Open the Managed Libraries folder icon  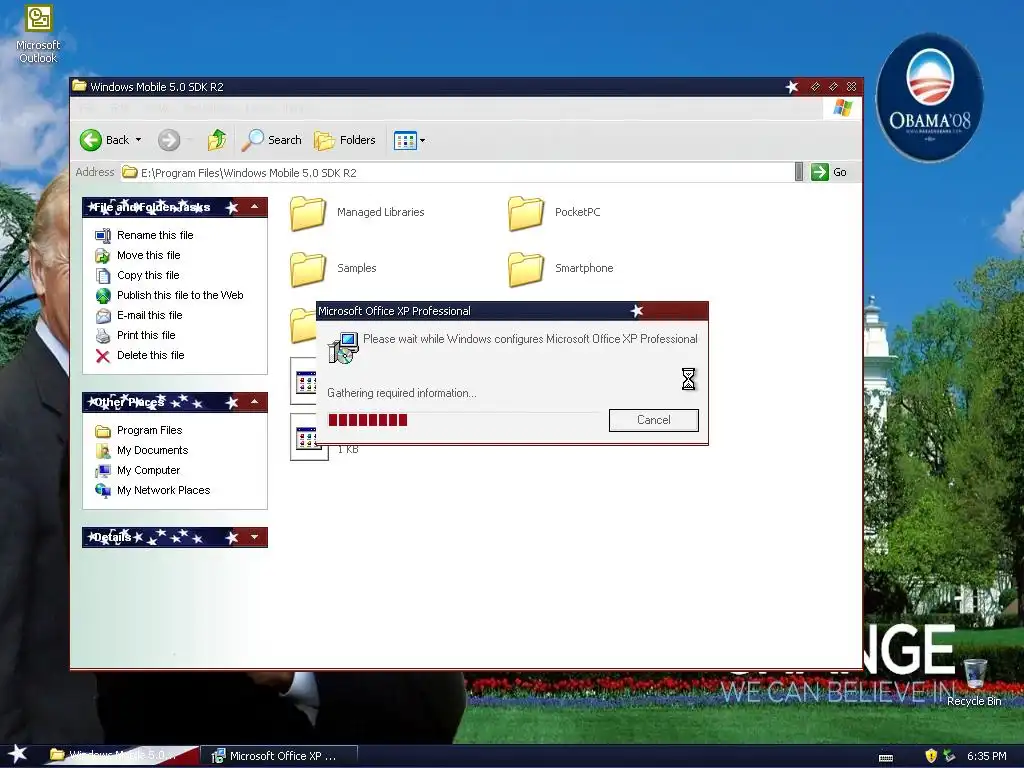click(308, 213)
